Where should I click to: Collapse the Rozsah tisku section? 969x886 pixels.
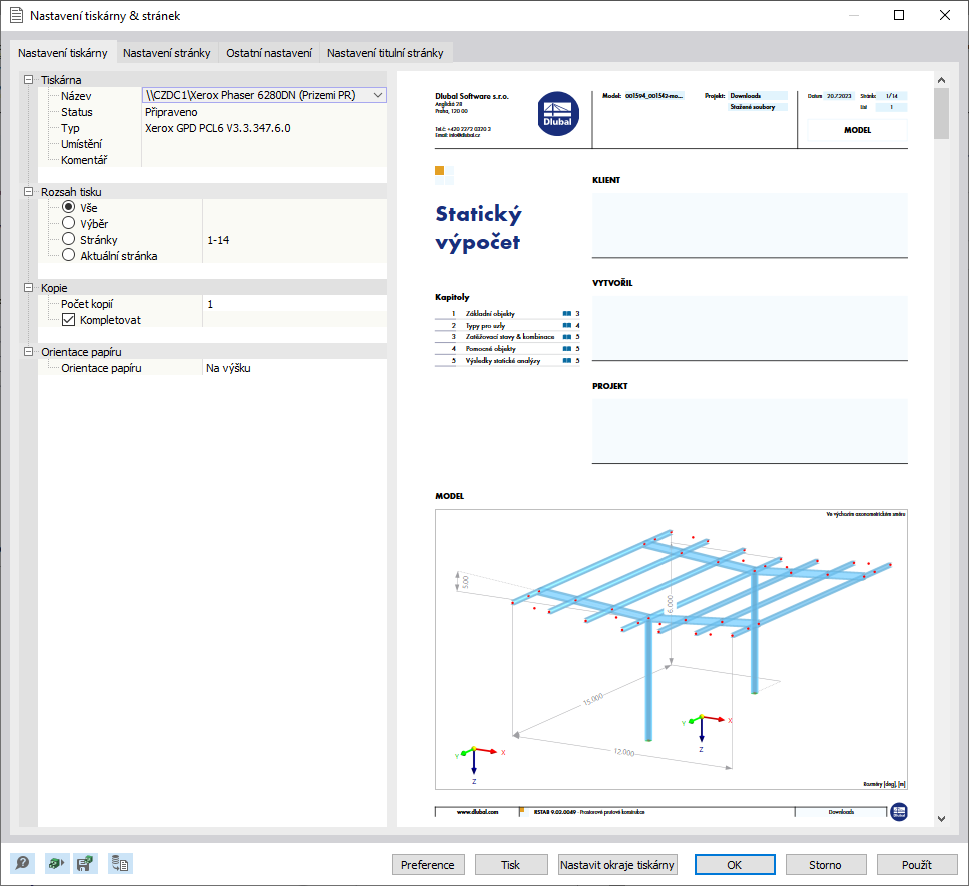click(28, 192)
